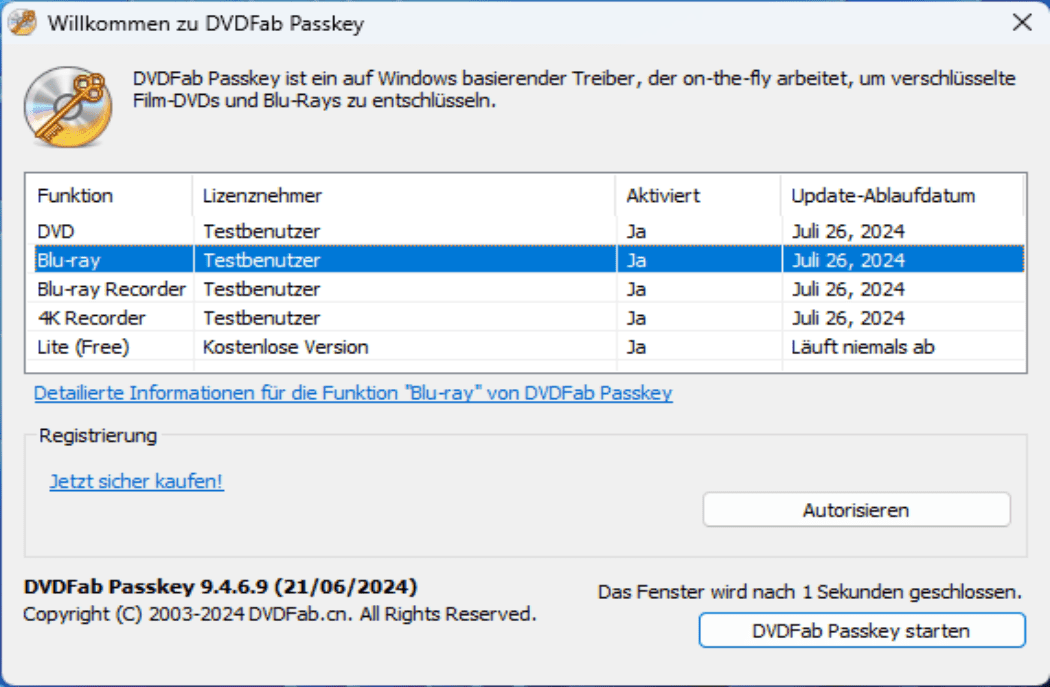Image resolution: width=1050 pixels, height=687 pixels.
Task: Click the Autorisieren button
Action: pyautogui.click(x=856, y=510)
